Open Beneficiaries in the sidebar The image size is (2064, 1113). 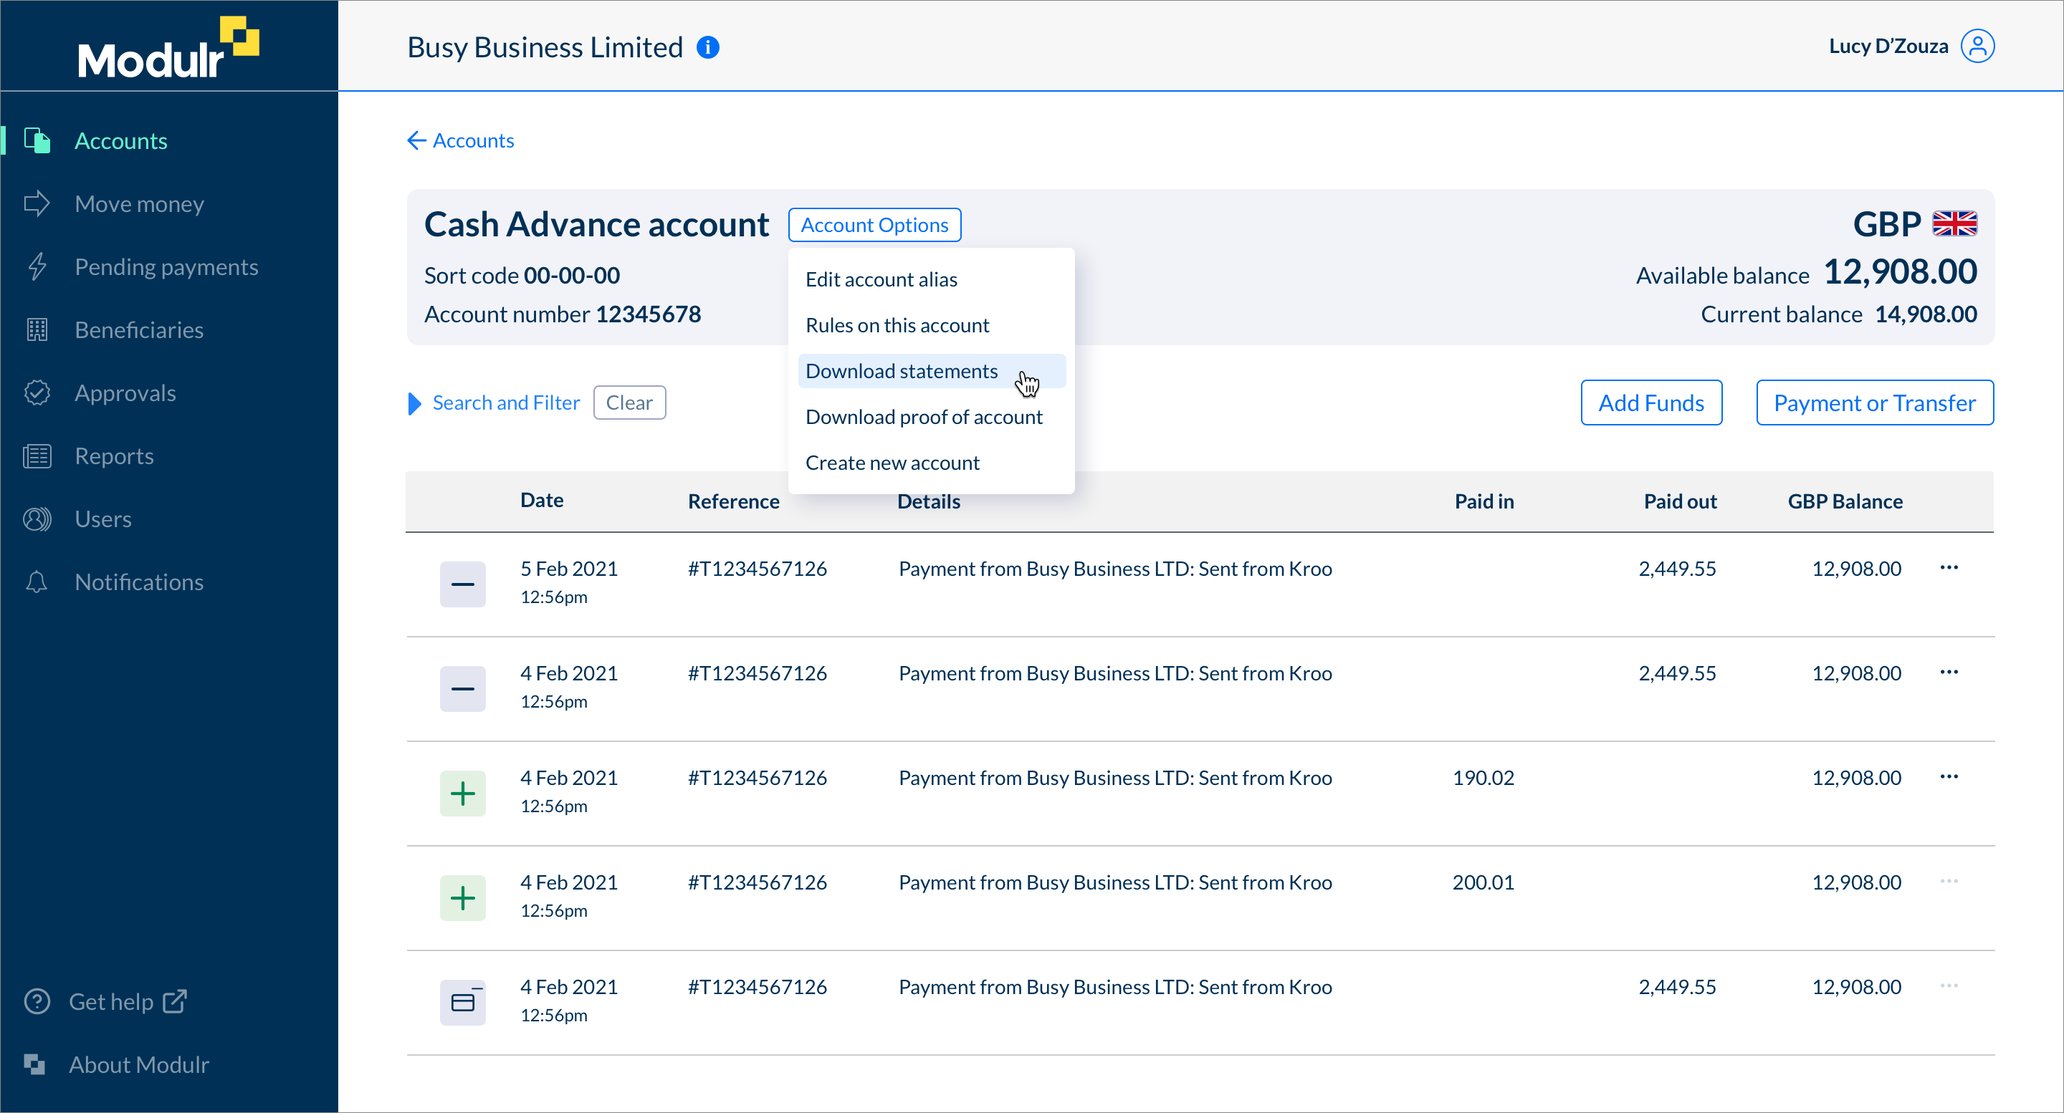(x=139, y=330)
